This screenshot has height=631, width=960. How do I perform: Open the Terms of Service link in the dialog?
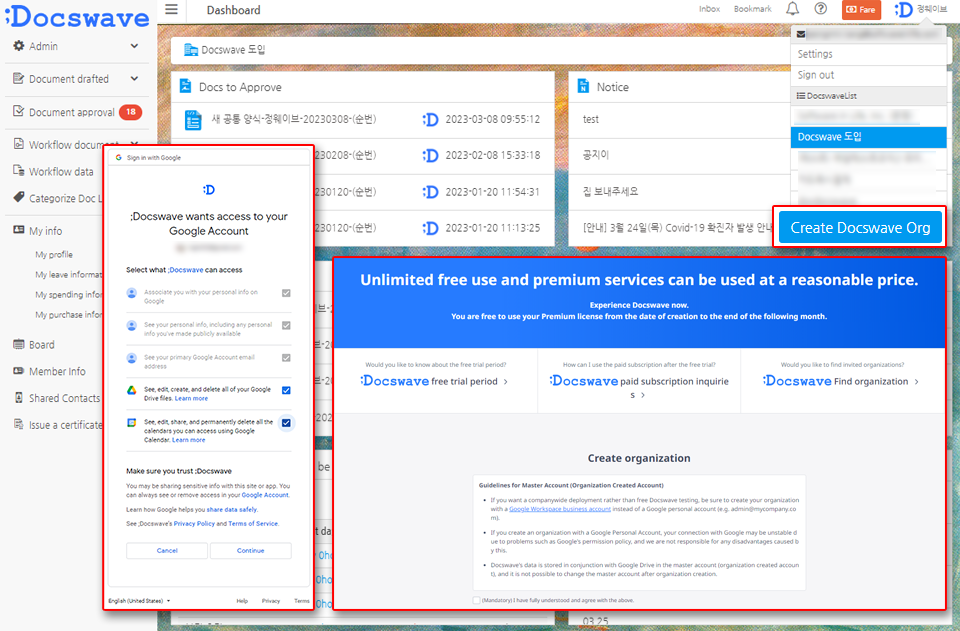click(x=253, y=524)
